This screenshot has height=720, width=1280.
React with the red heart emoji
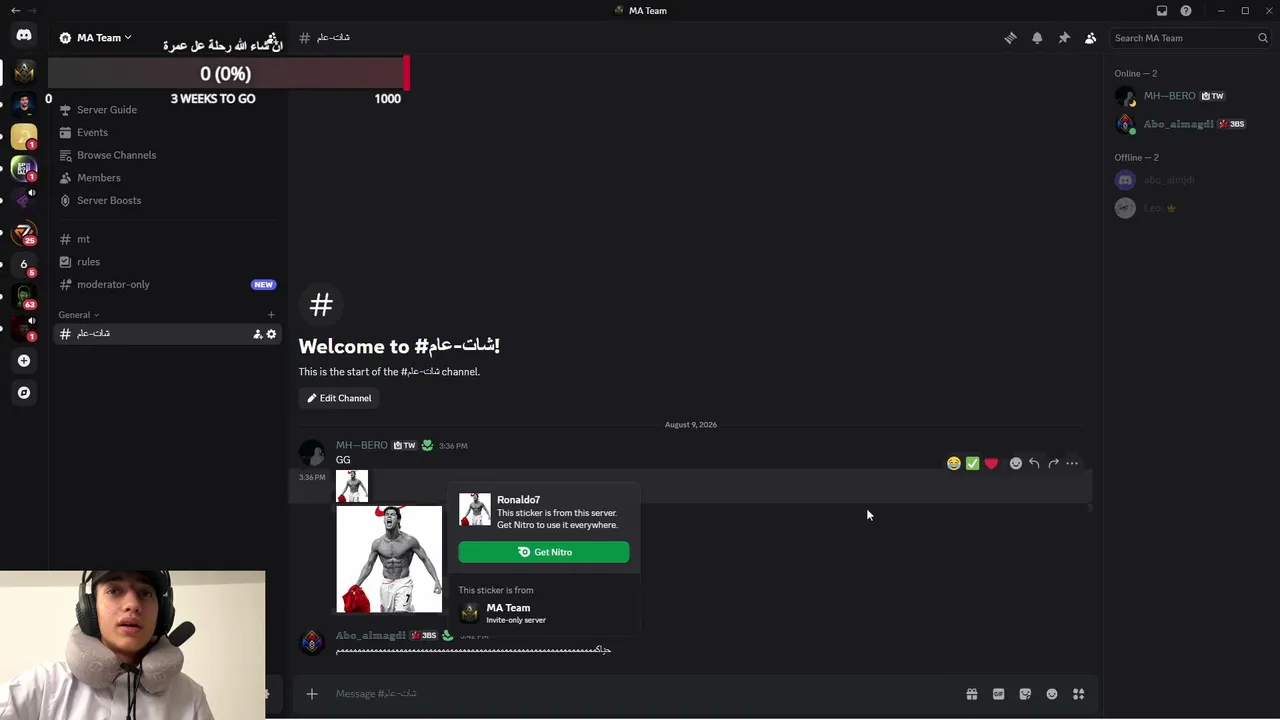991,464
